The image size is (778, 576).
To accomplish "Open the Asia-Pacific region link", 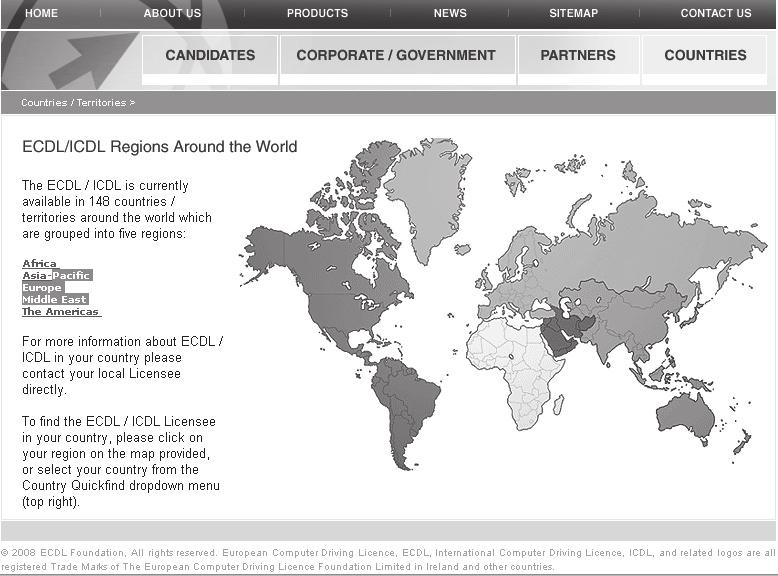I will click(x=57, y=275).
